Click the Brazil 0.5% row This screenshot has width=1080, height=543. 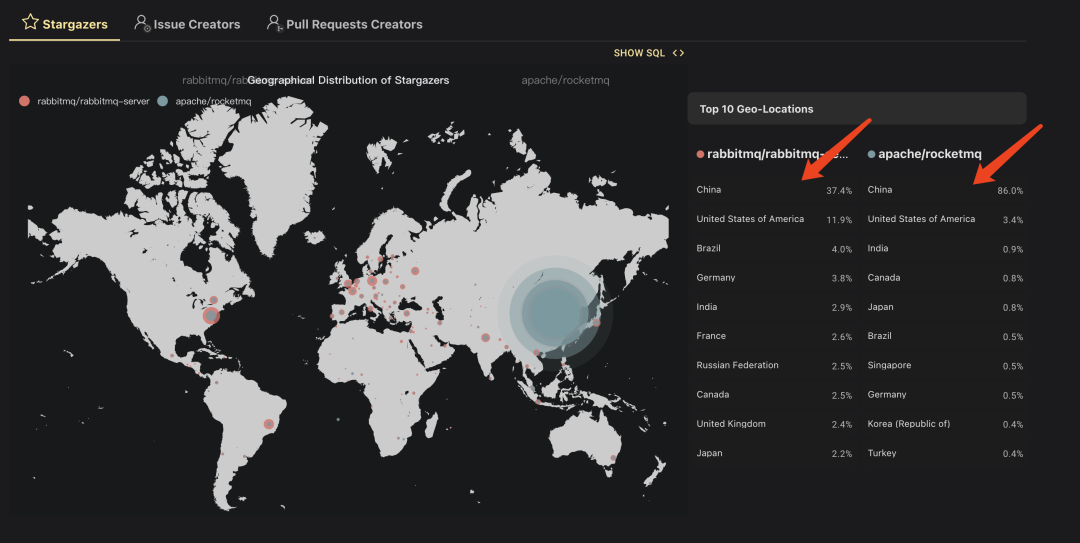point(945,336)
